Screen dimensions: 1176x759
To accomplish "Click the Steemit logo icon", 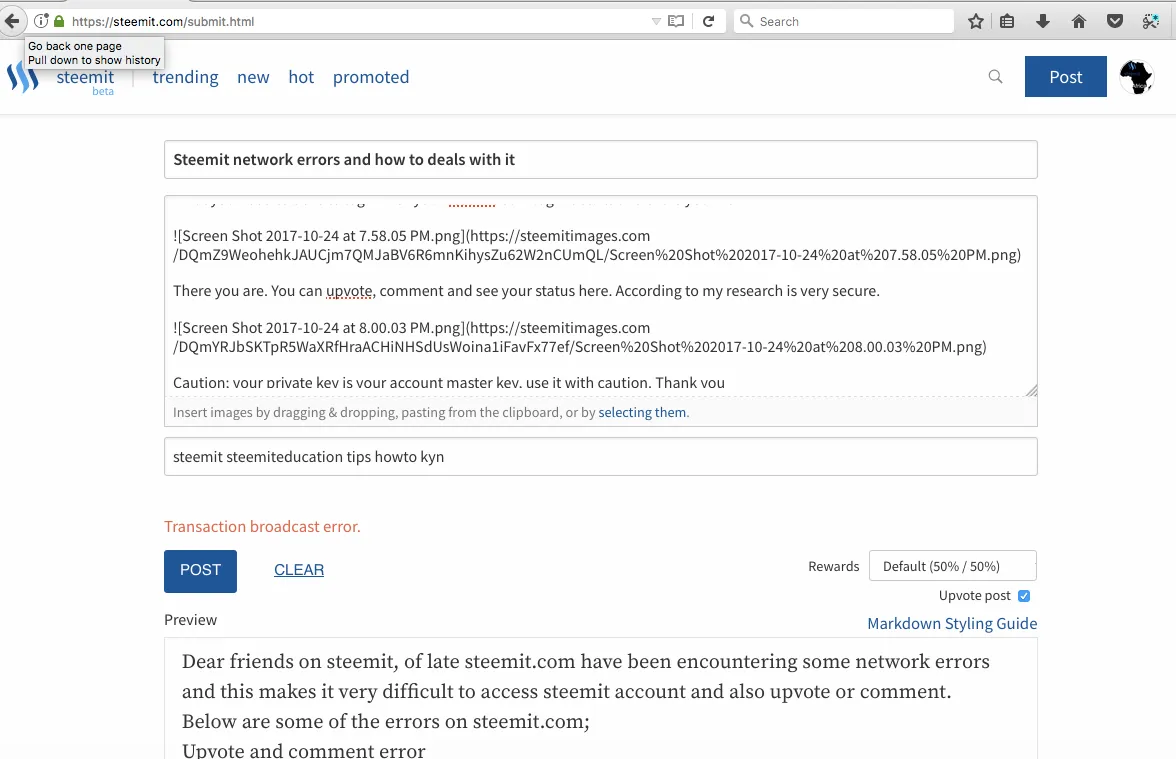I will 22,77.
